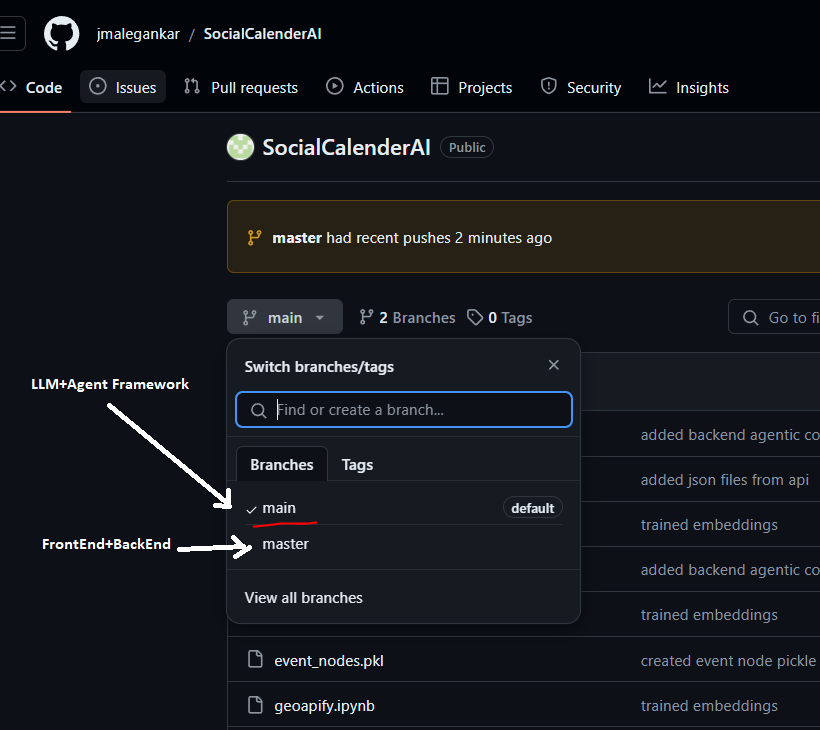Click the Public visibility badge

click(x=467, y=147)
